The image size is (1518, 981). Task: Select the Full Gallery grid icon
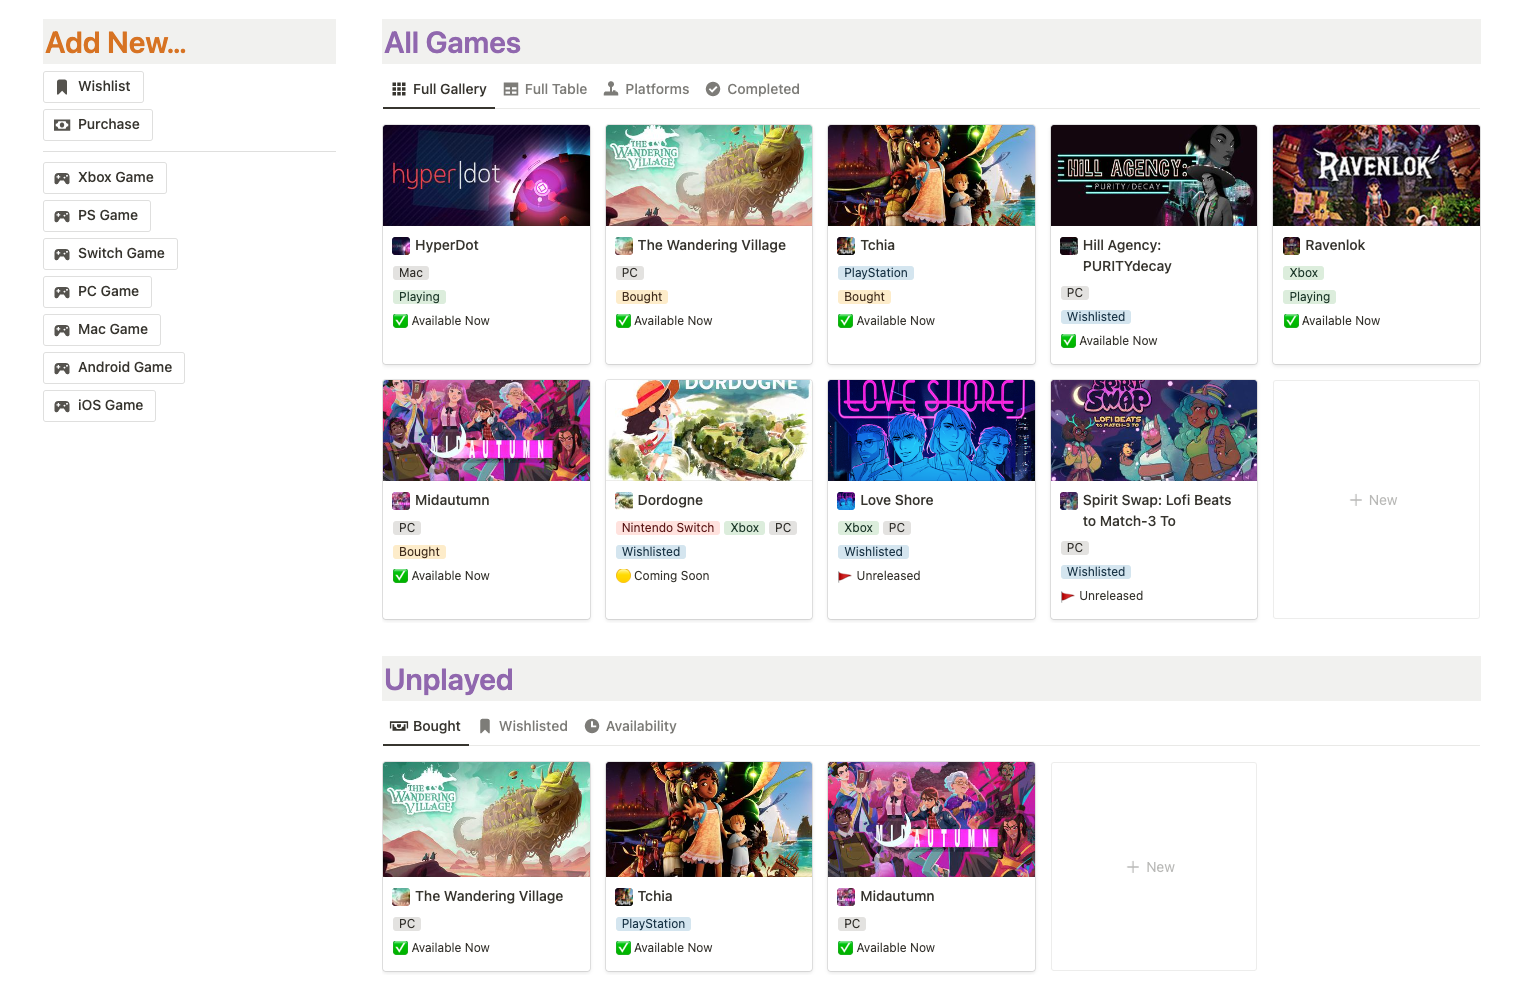(398, 88)
